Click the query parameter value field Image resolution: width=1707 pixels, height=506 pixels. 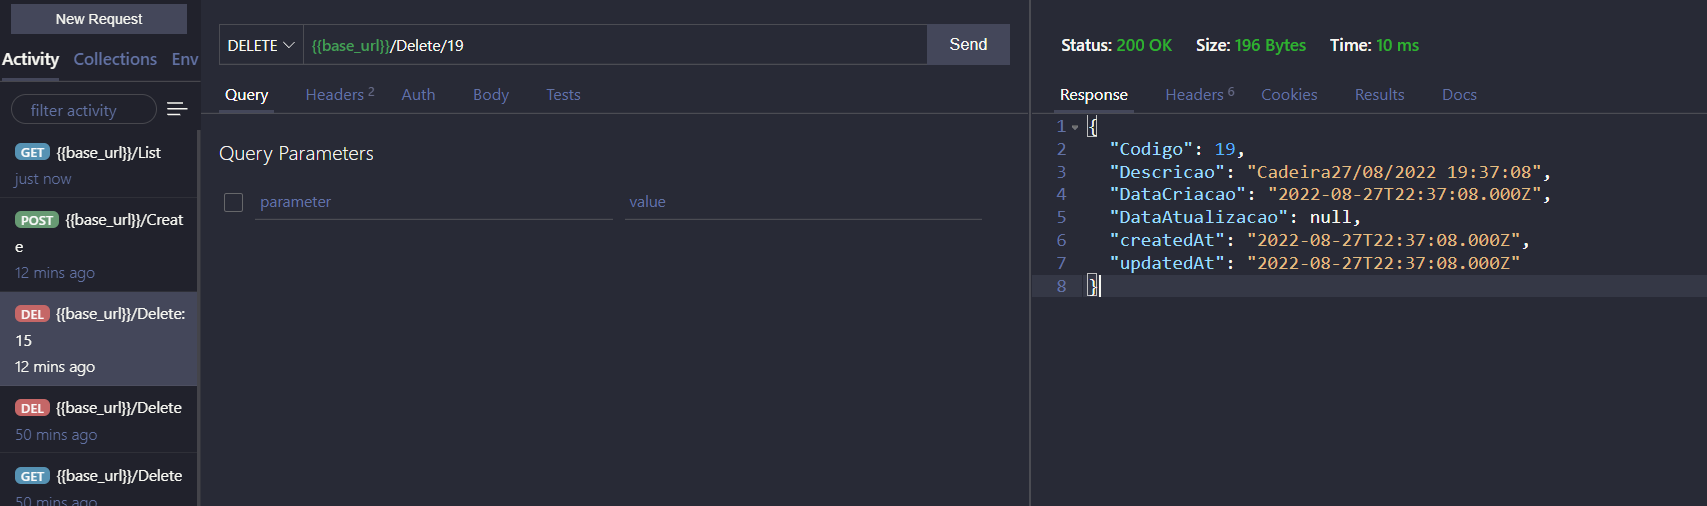(803, 202)
